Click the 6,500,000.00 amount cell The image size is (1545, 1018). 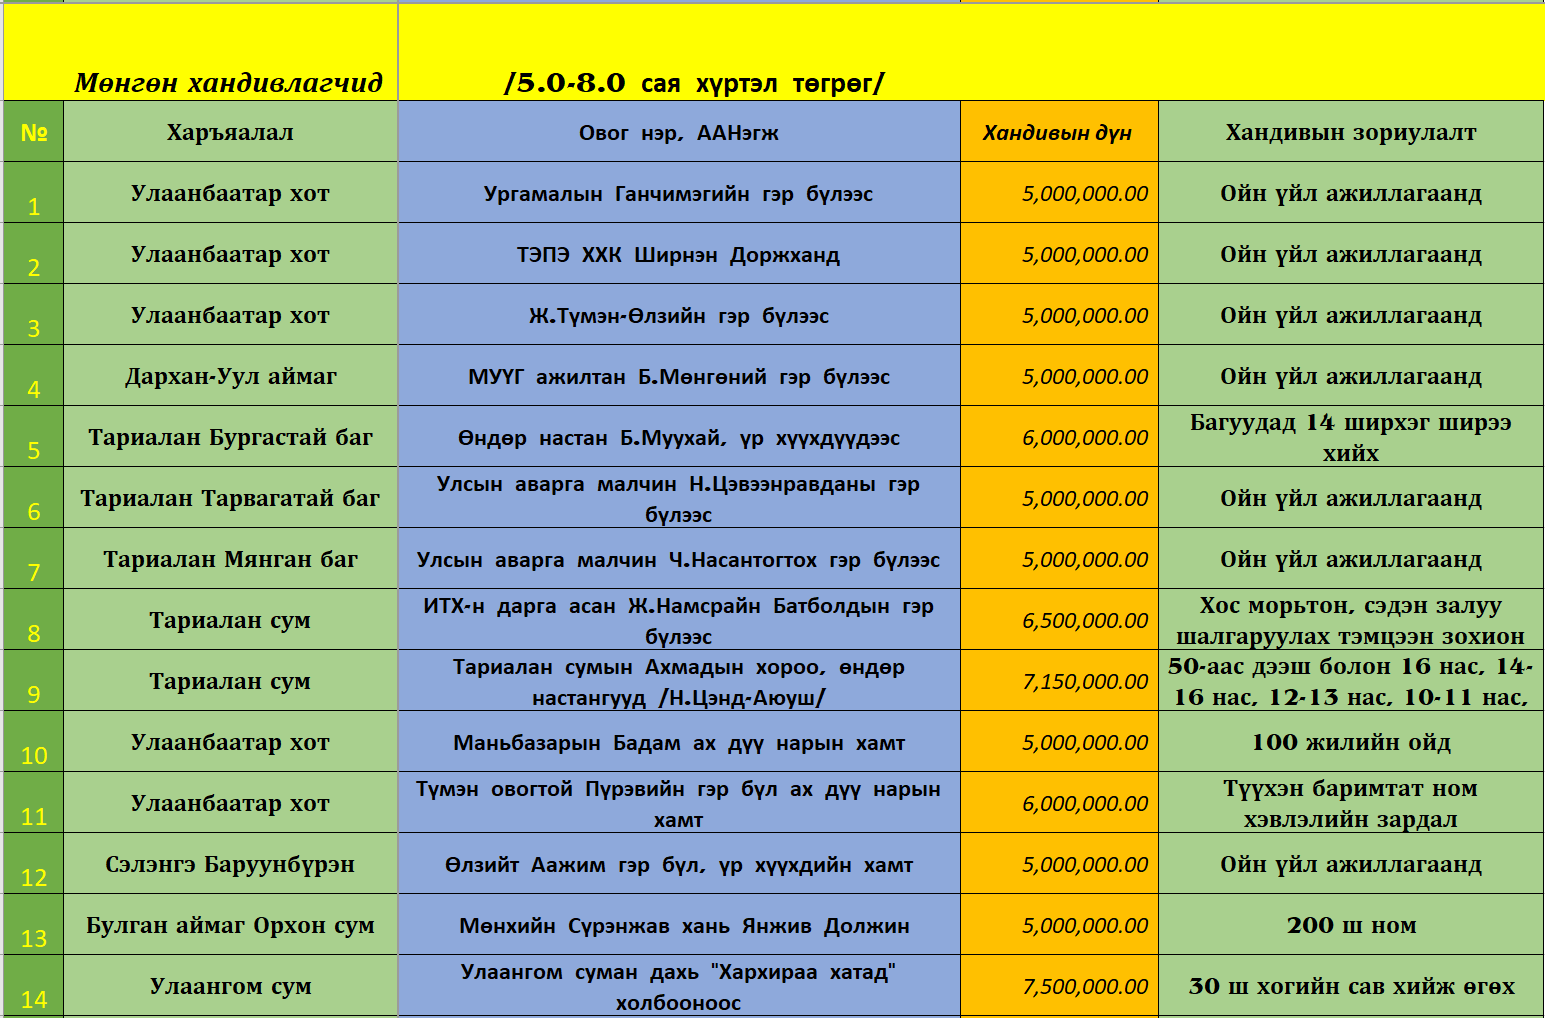[1058, 620]
